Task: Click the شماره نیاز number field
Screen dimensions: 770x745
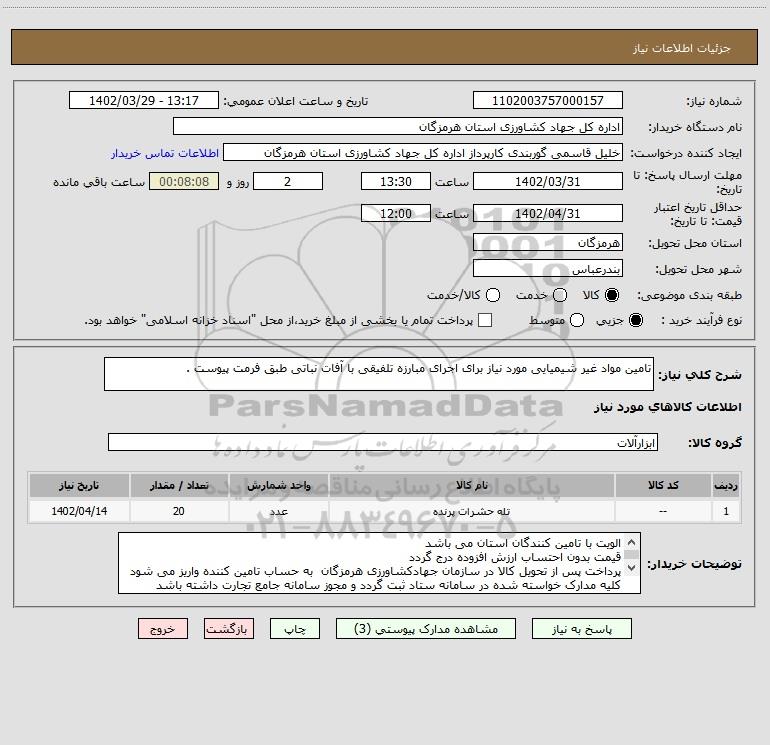Action: 548,101
